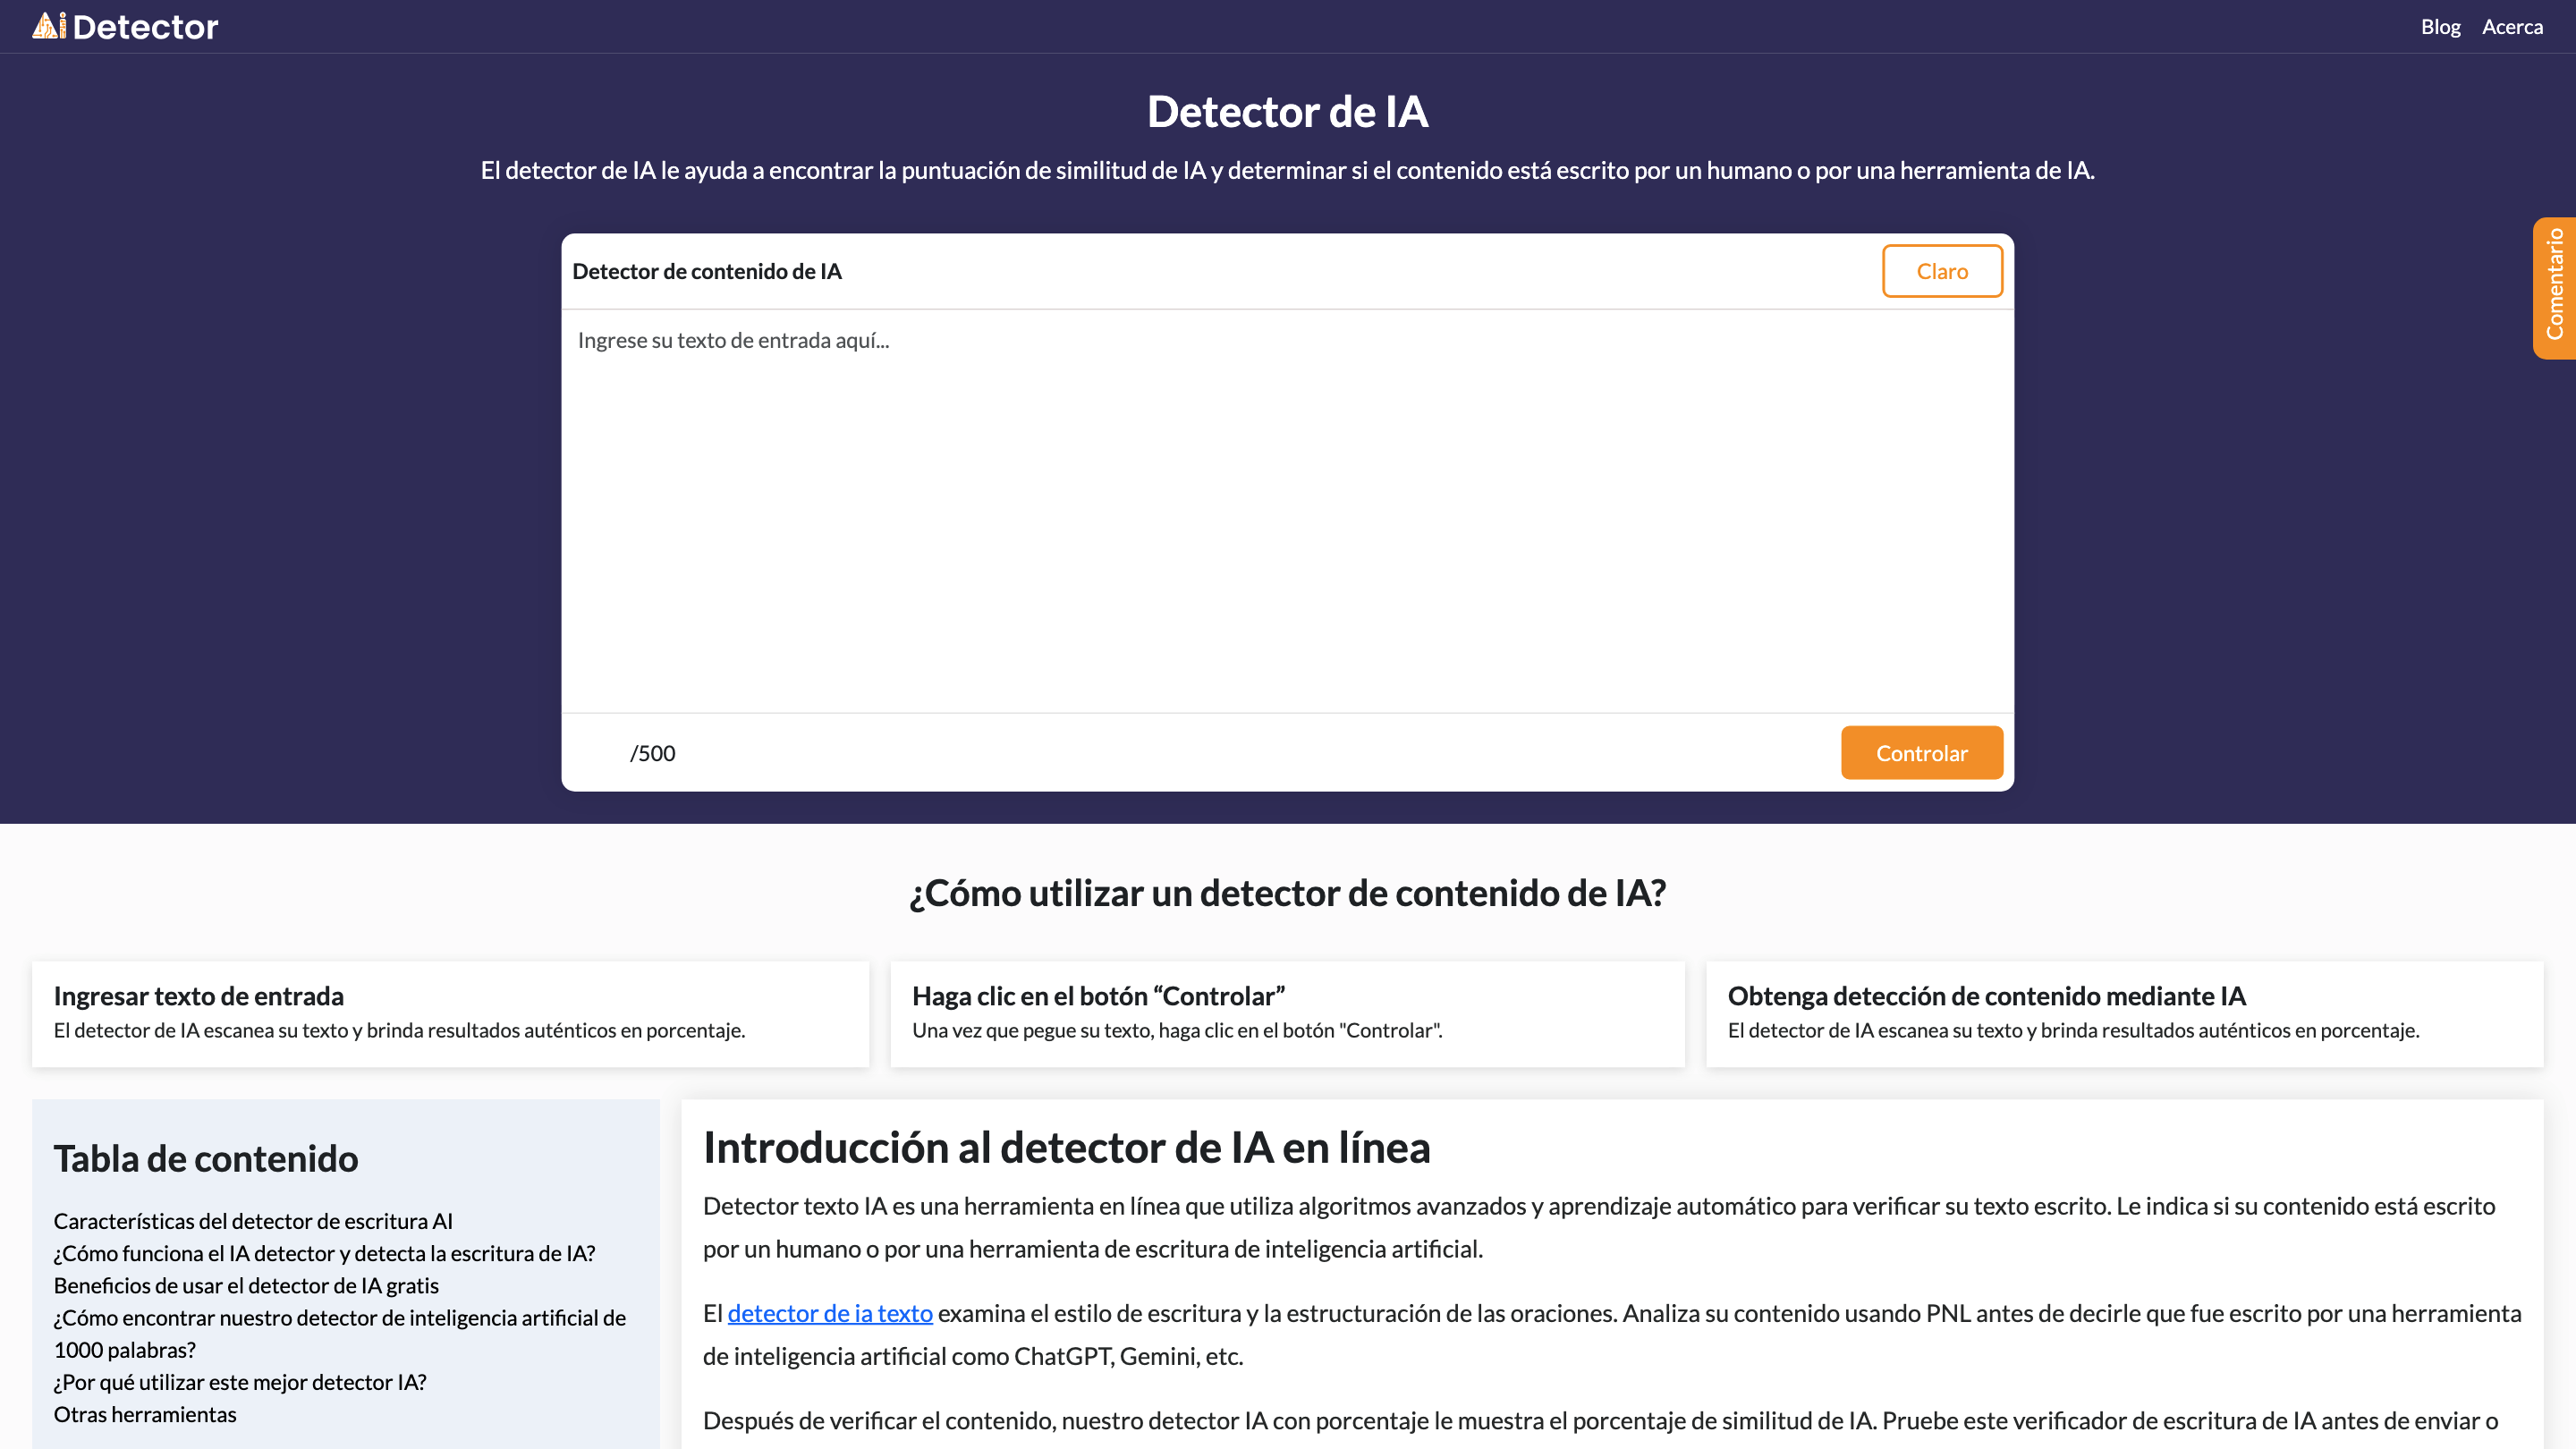Open the Blog page
This screenshot has height=1449, width=2576.
[x=2440, y=26]
